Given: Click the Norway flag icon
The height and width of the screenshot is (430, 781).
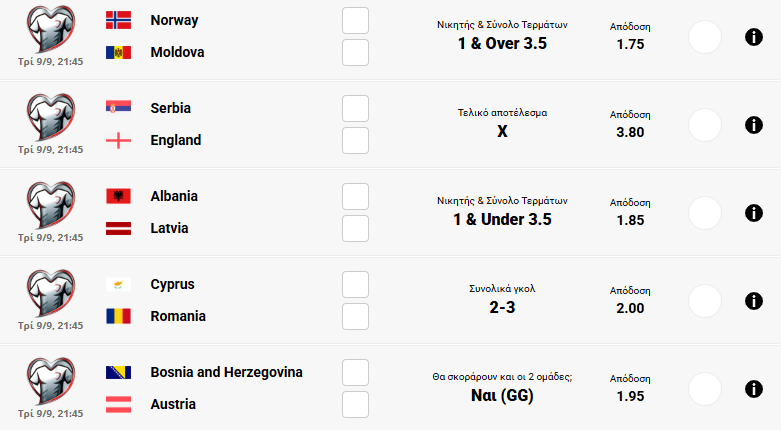Looking at the screenshot, I should pos(118,20).
